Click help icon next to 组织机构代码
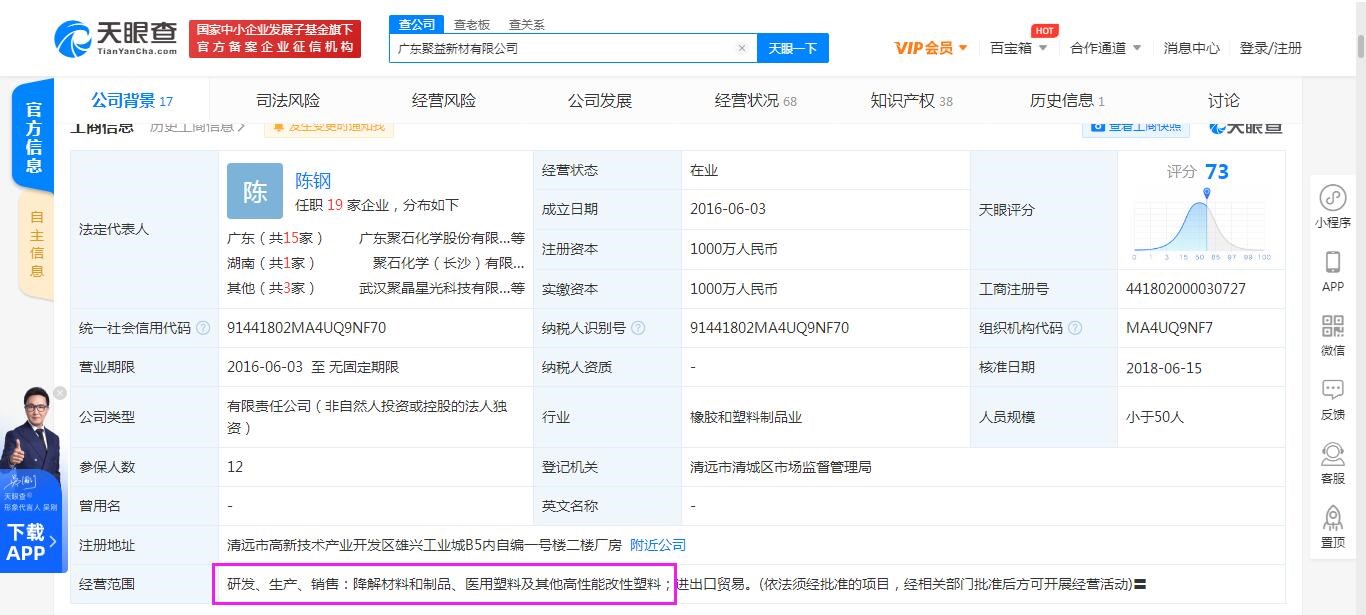This screenshot has width=1366, height=615. click(x=1075, y=328)
